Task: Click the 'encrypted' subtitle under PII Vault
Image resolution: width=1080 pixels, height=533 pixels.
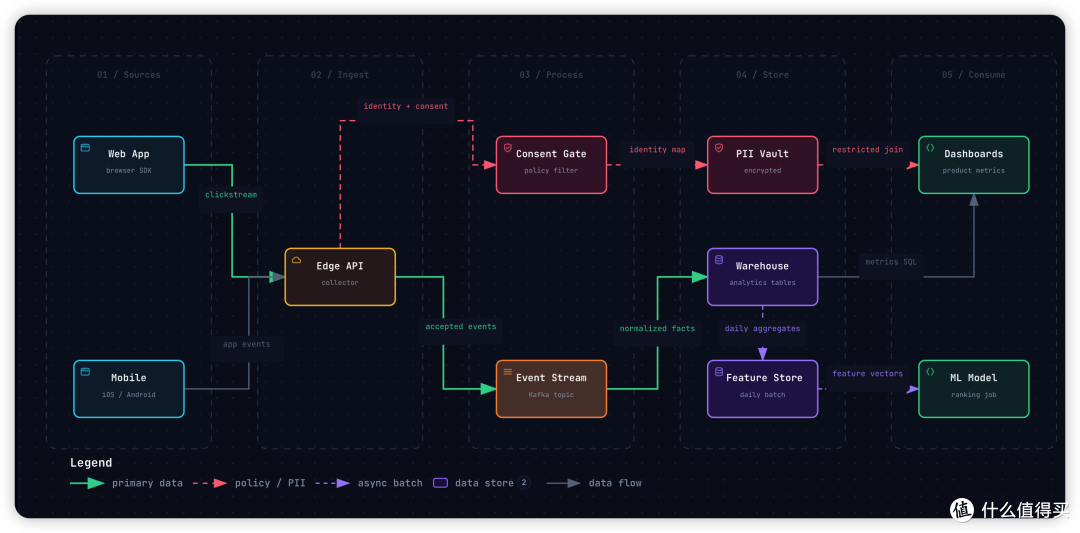Action: [x=762, y=171]
